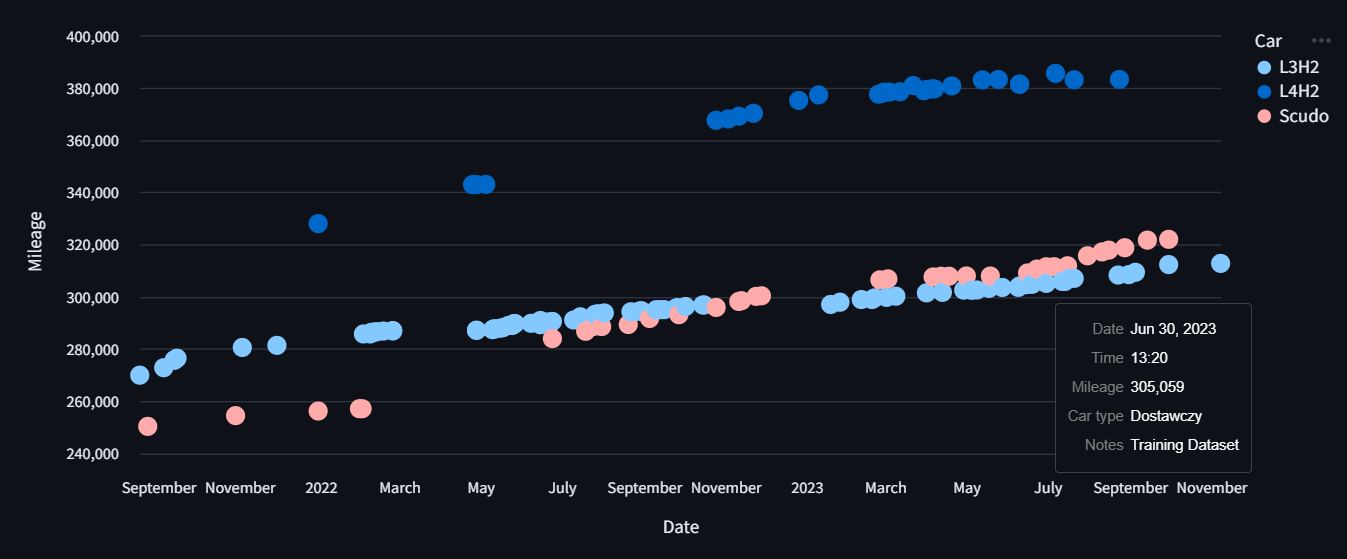Viewport: 1347px width, 559px height.
Task: Click the L4H2 dark blue legend circle
Action: [x=1264, y=92]
